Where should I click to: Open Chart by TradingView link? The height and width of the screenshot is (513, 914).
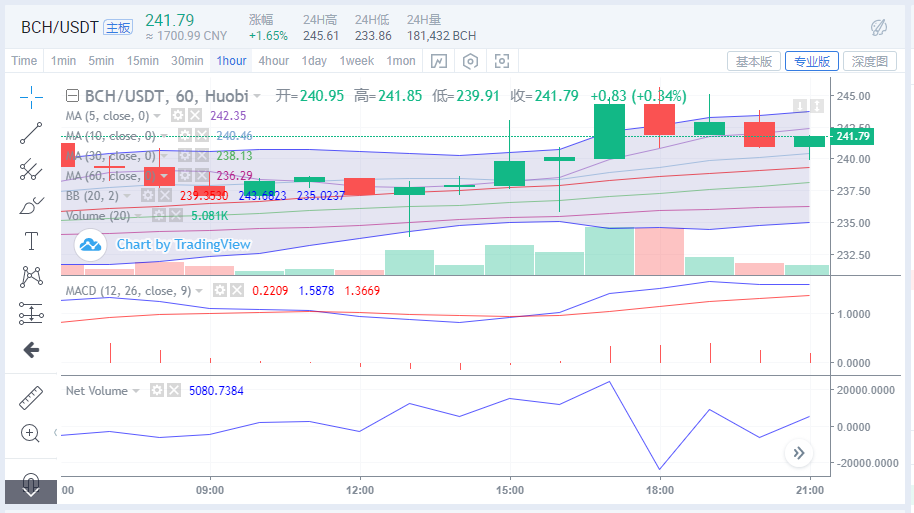pos(184,244)
